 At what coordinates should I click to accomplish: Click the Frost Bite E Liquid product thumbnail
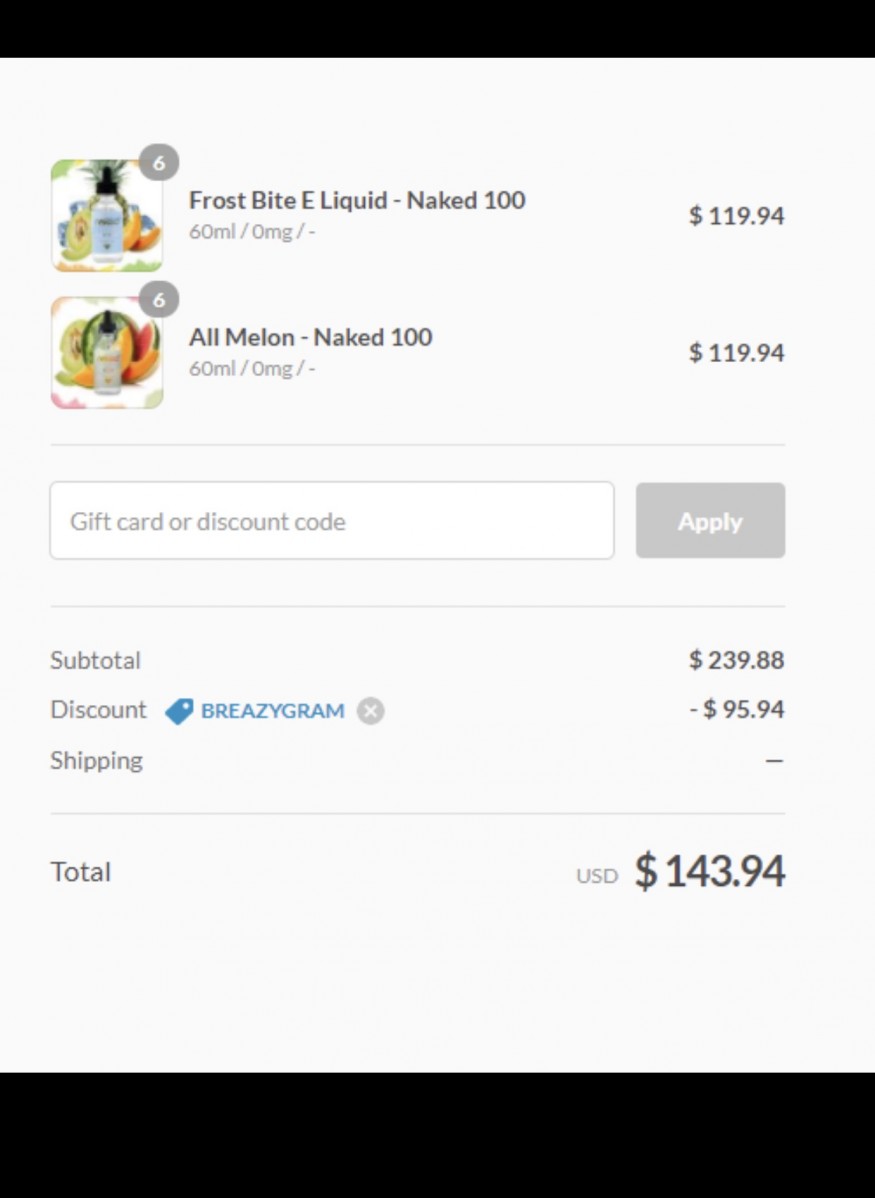[106, 216]
